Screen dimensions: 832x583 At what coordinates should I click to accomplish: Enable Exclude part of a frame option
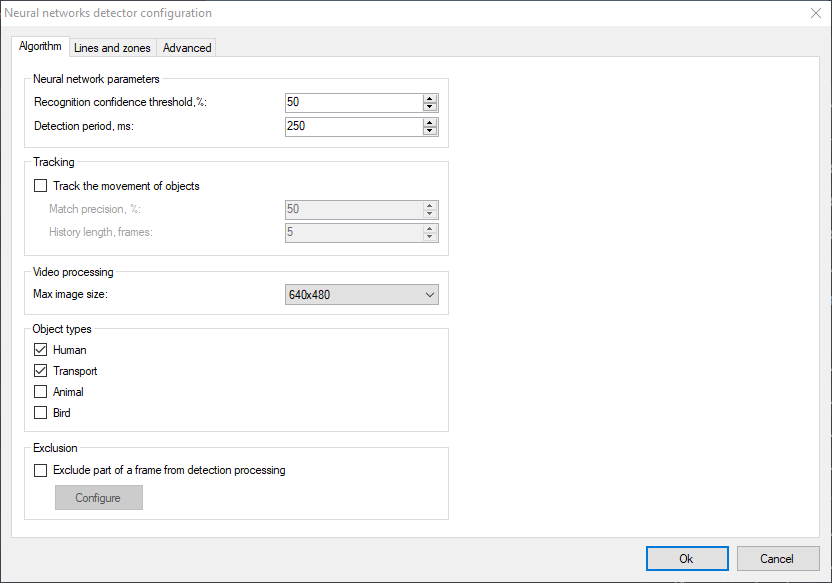[x=41, y=470]
